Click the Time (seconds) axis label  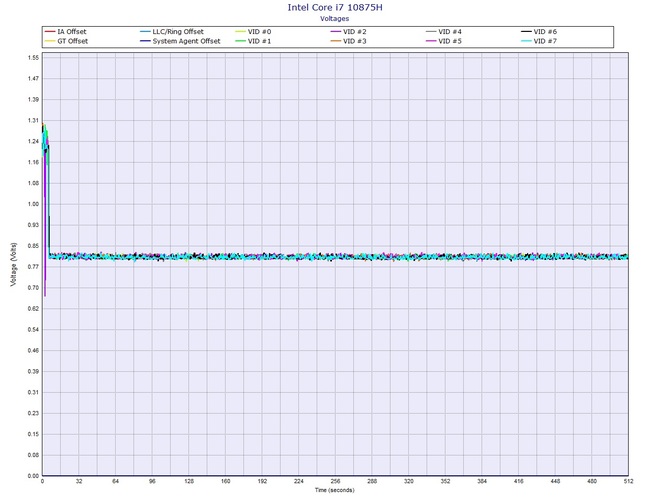point(335,490)
